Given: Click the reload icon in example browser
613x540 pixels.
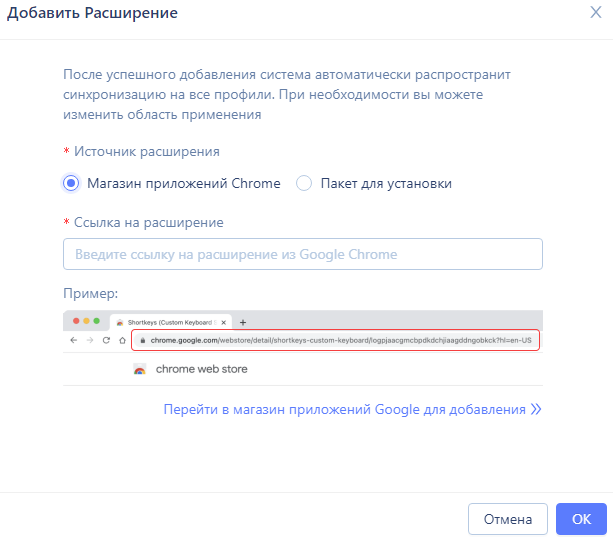Looking at the screenshot, I should (106, 340).
